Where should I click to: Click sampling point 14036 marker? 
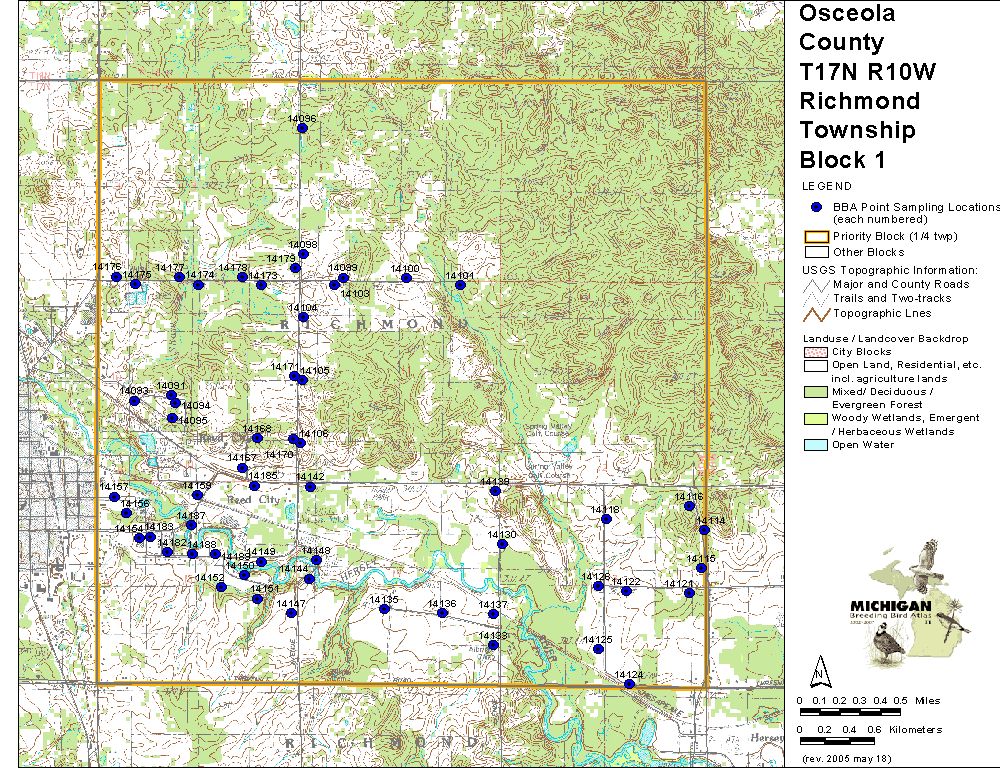tap(302, 128)
